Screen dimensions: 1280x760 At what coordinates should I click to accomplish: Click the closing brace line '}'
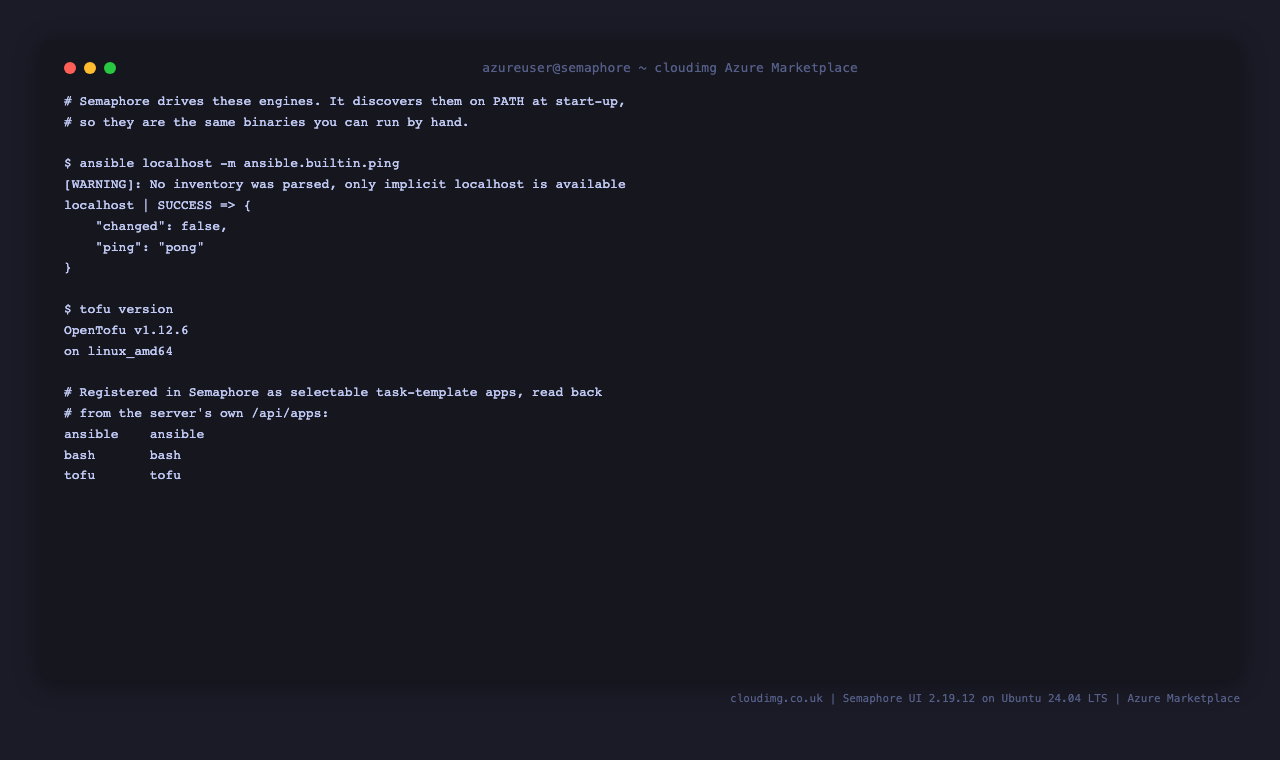pyautogui.click(x=68, y=268)
